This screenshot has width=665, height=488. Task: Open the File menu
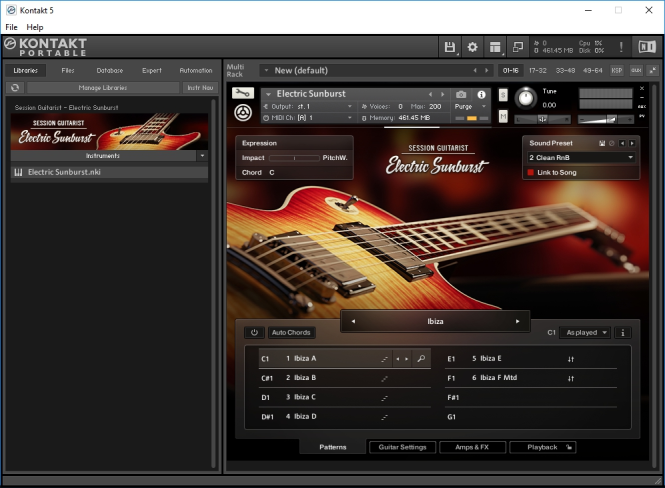point(11,27)
